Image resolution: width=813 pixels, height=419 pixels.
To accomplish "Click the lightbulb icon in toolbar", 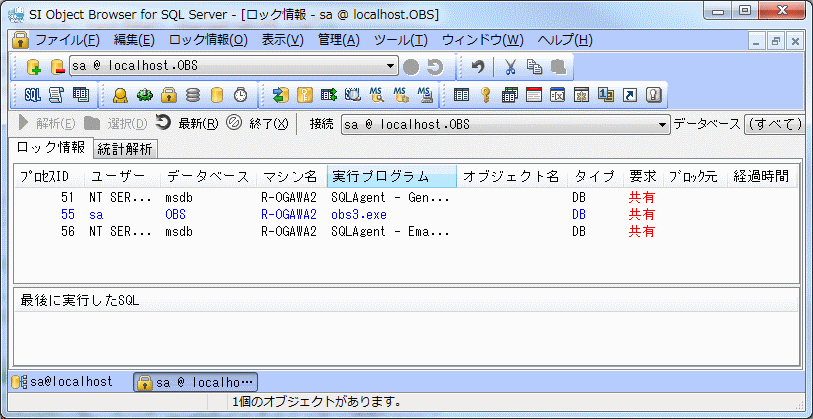I will pyautogui.click(x=655, y=95).
